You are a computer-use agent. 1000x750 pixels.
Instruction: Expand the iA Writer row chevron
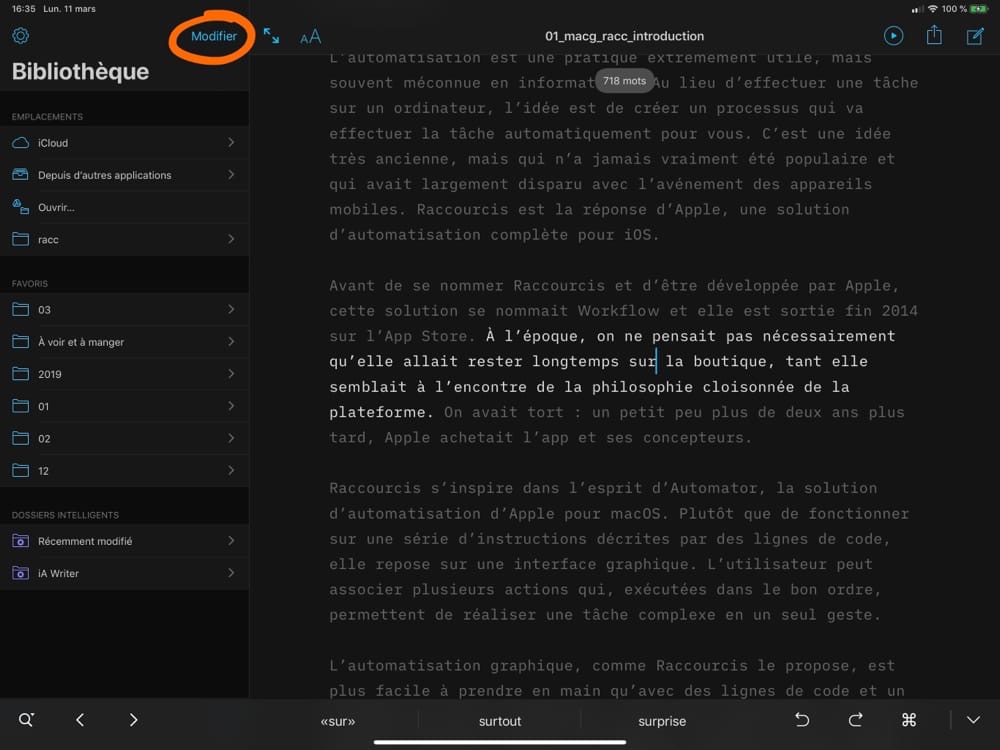[x=231, y=573]
